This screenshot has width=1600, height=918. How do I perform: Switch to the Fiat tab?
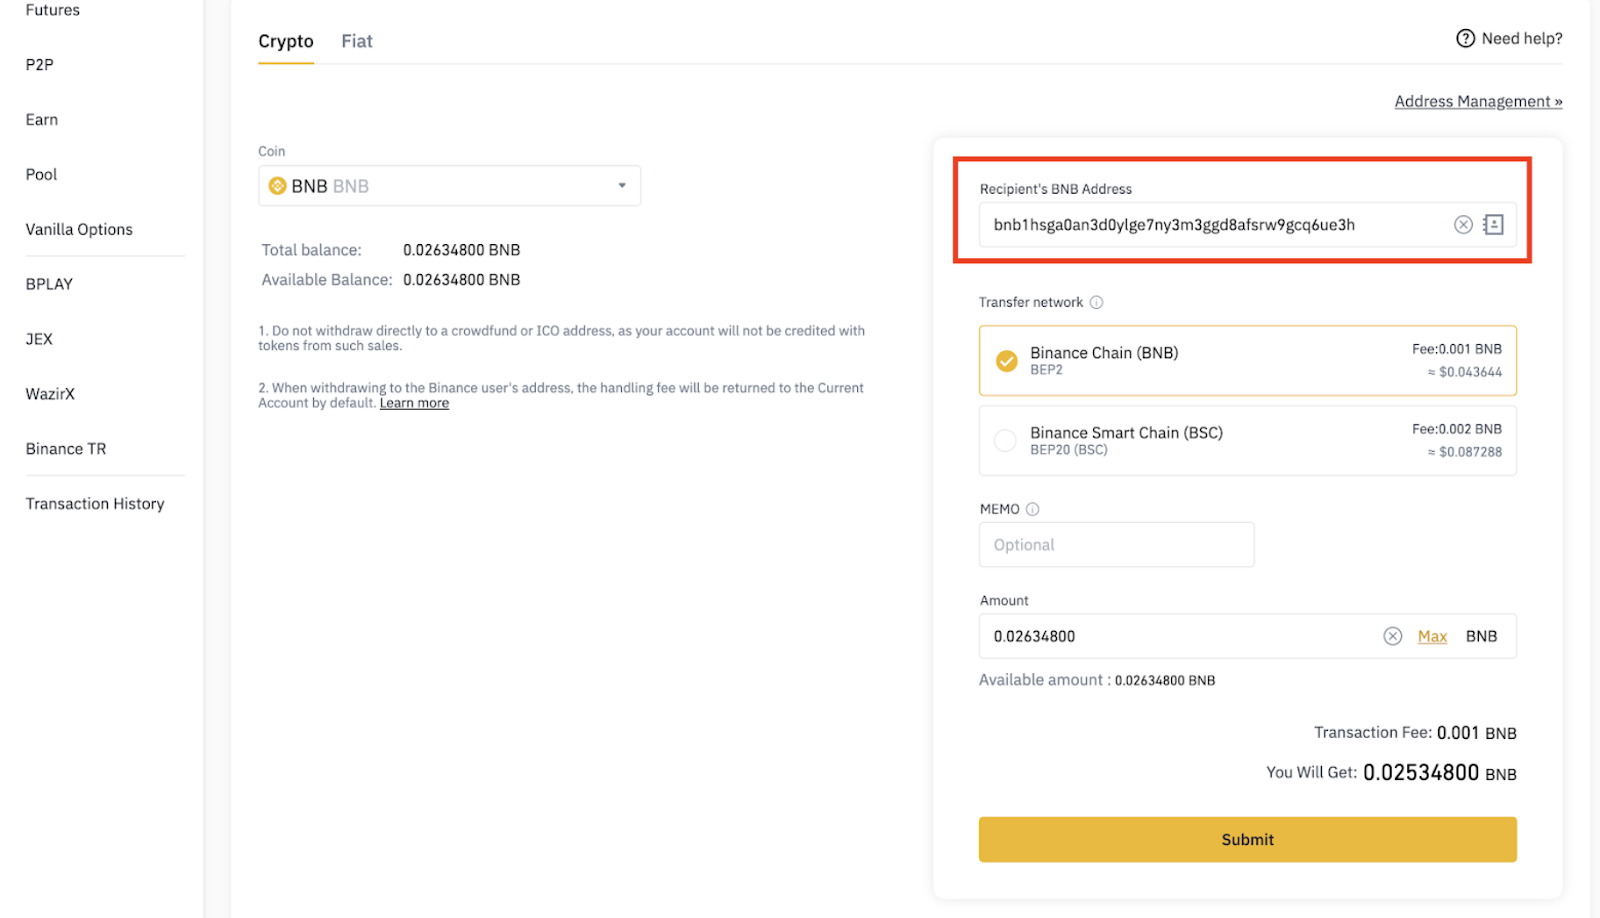coord(356,41)
